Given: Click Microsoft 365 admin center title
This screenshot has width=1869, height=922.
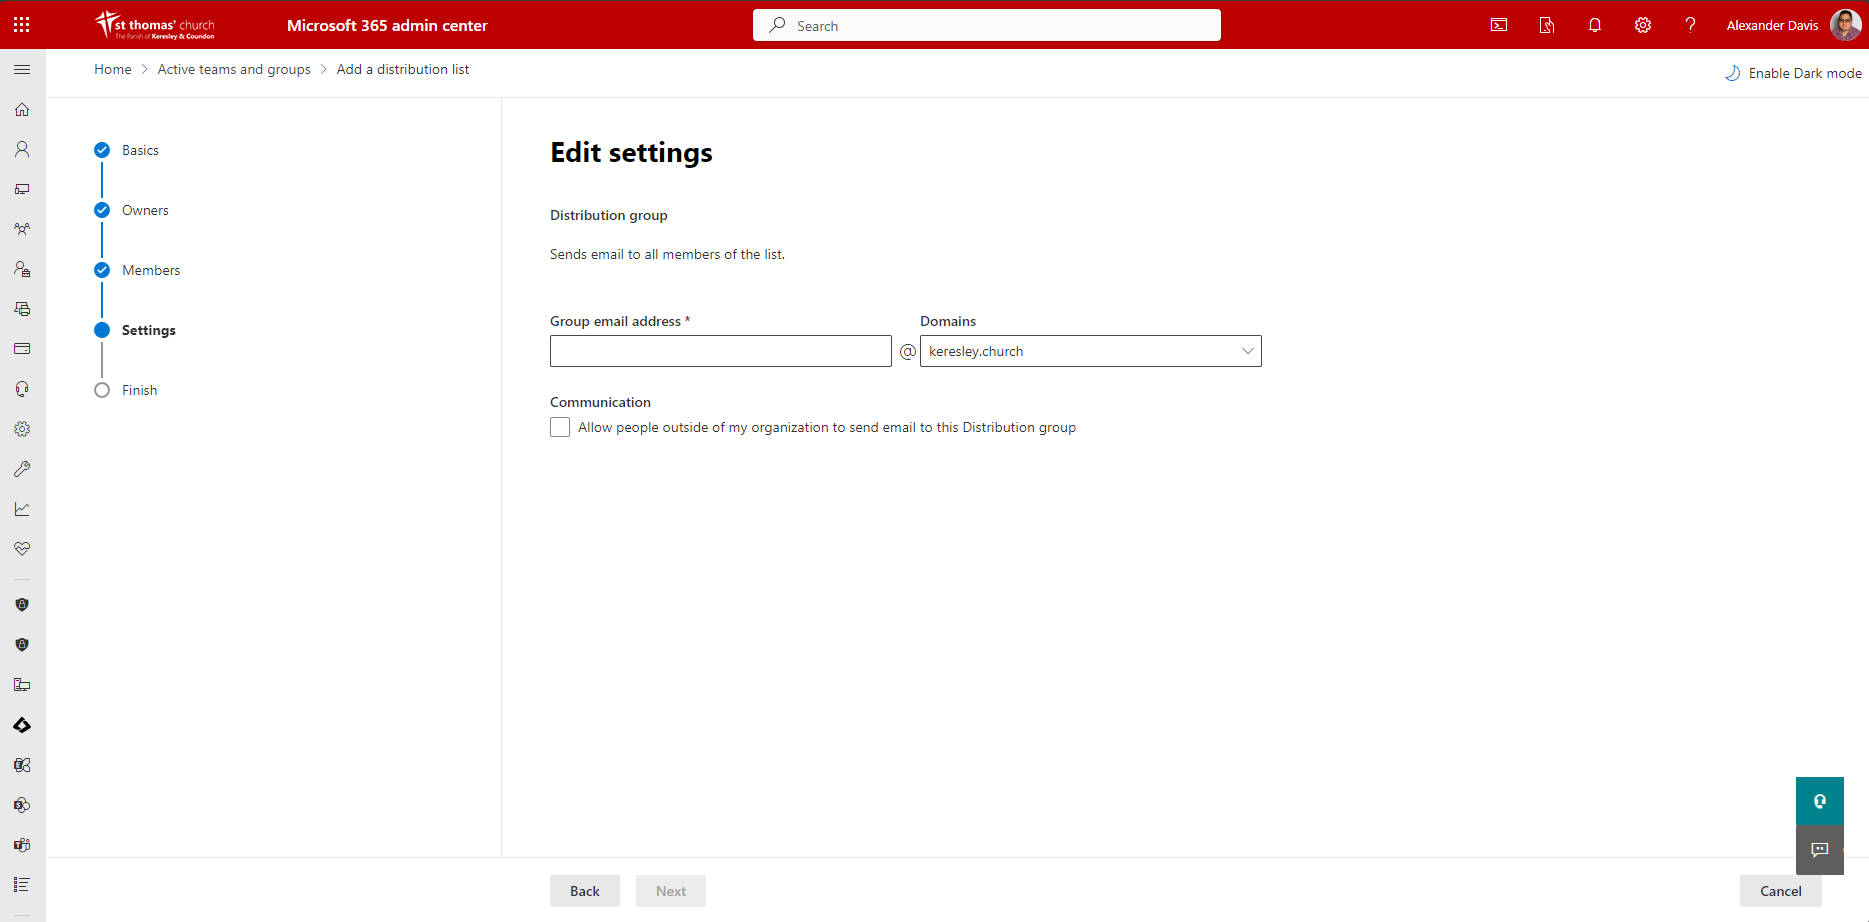Looking at the screenshot, I should [387, 25].
